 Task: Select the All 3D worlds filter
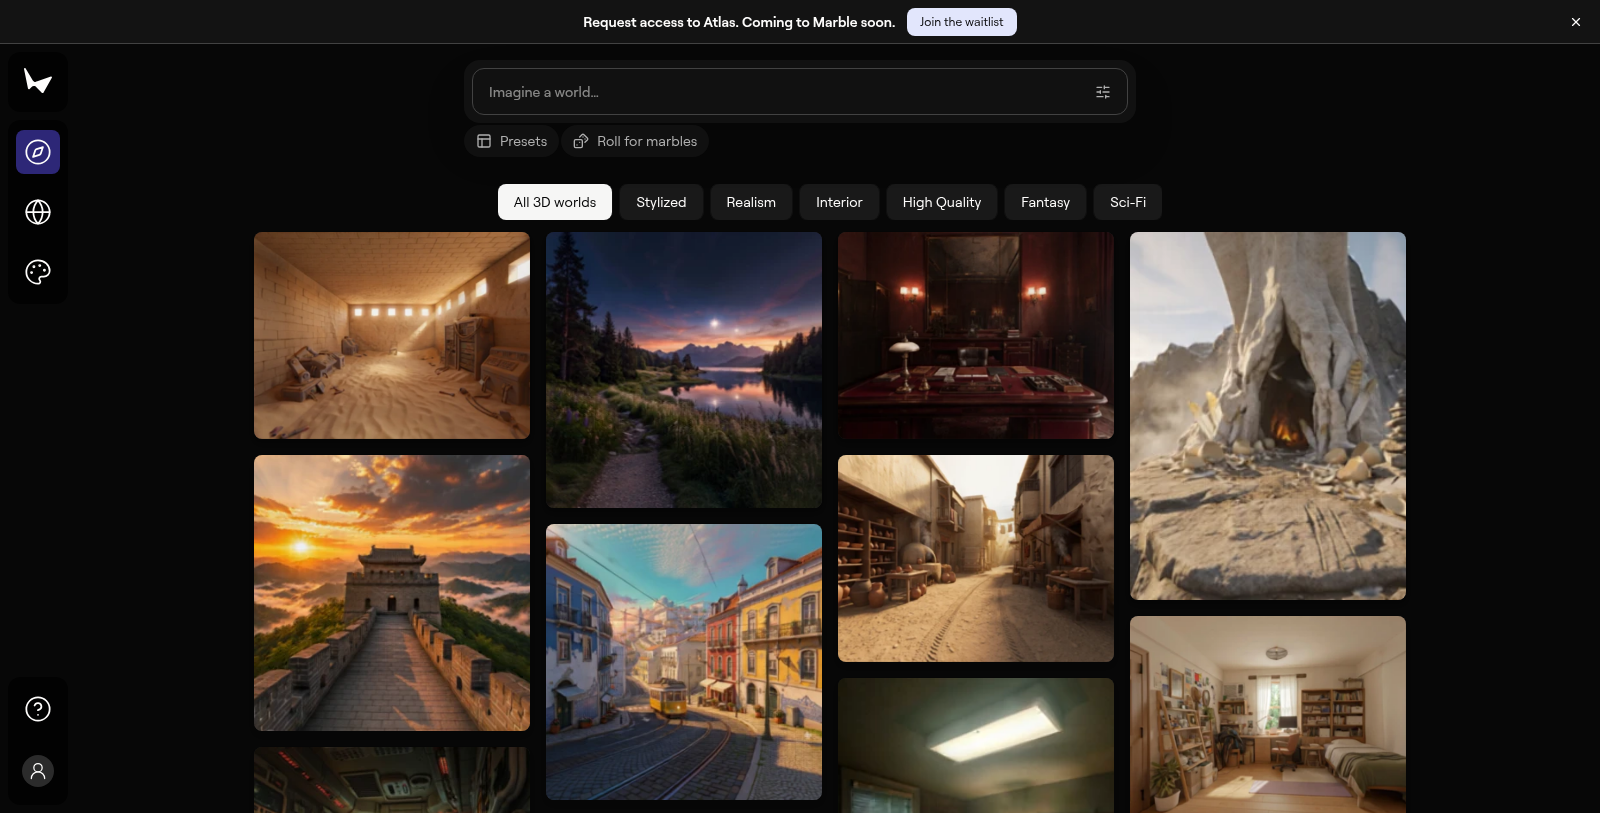555,202
